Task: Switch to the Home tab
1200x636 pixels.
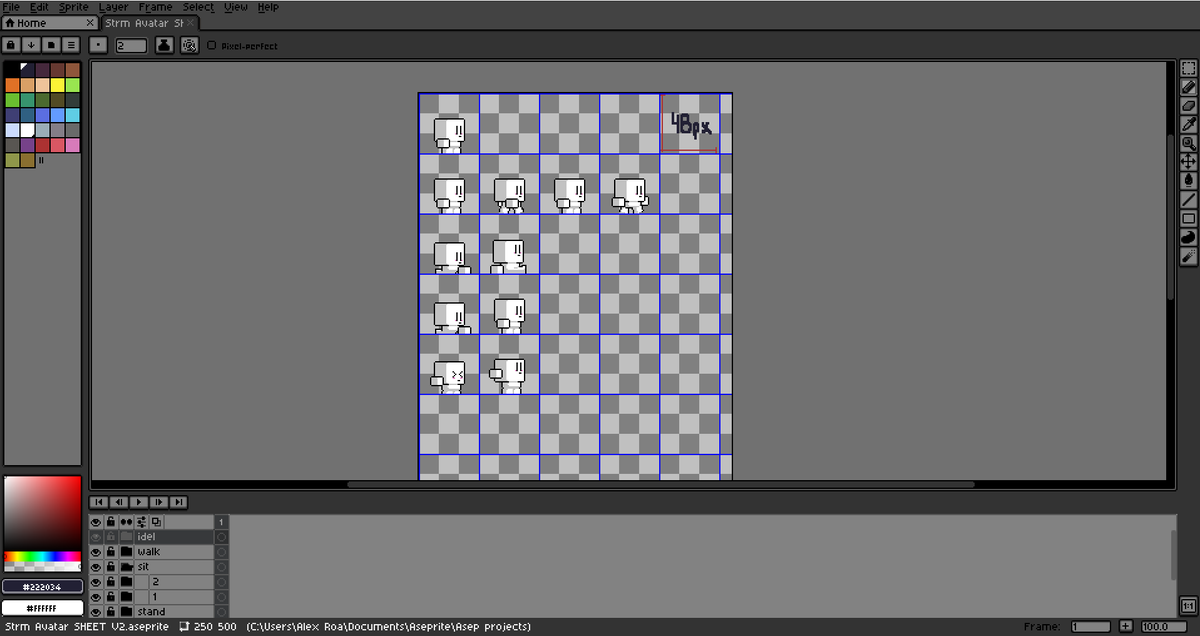Action: click(50, 23)
